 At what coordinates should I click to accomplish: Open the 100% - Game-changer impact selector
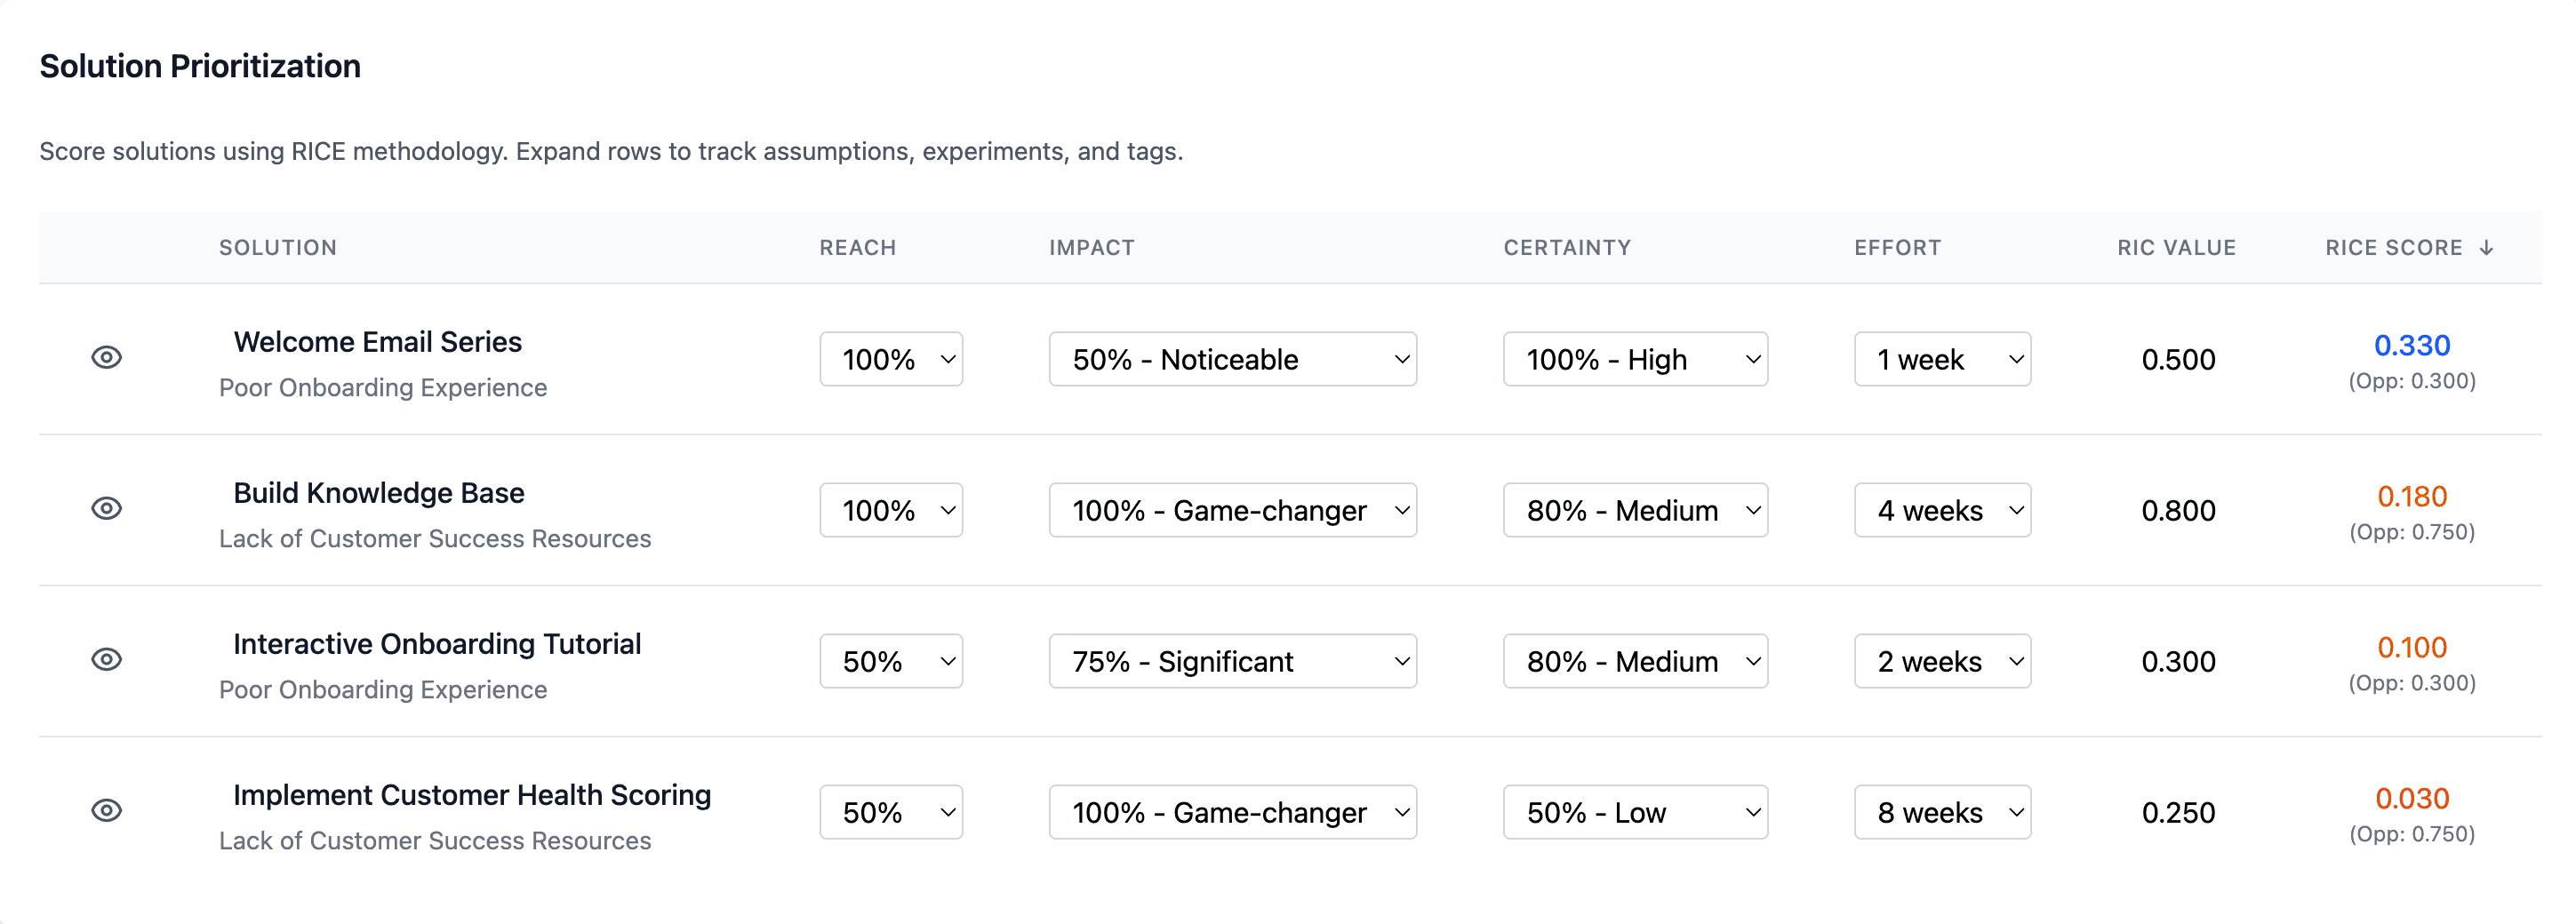coord(1233,510)
